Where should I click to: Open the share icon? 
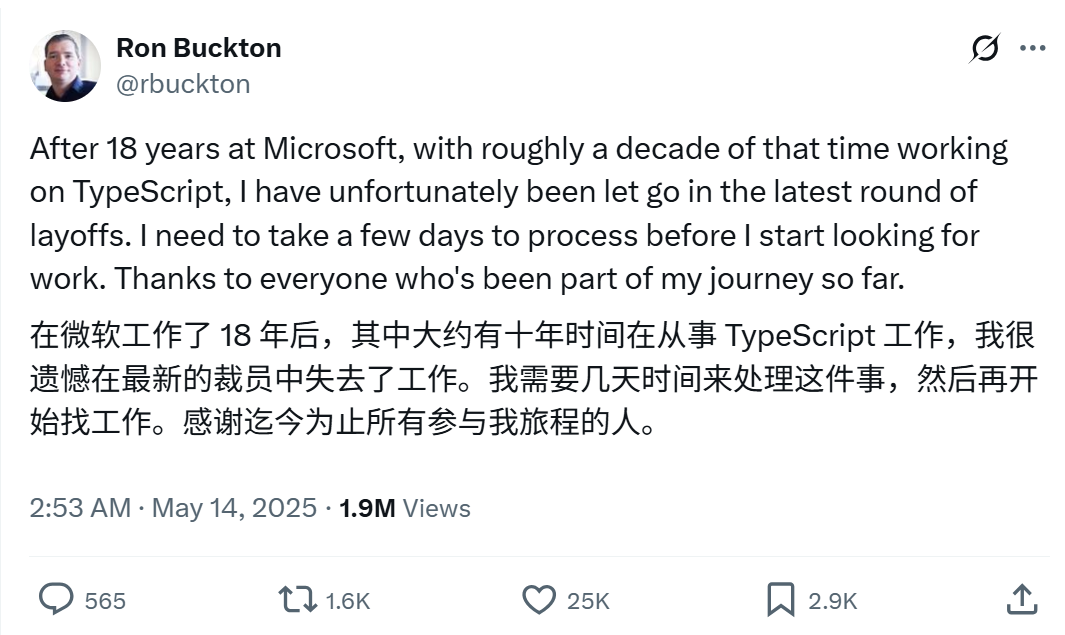pyautogui.click(x=1022, y=600)
